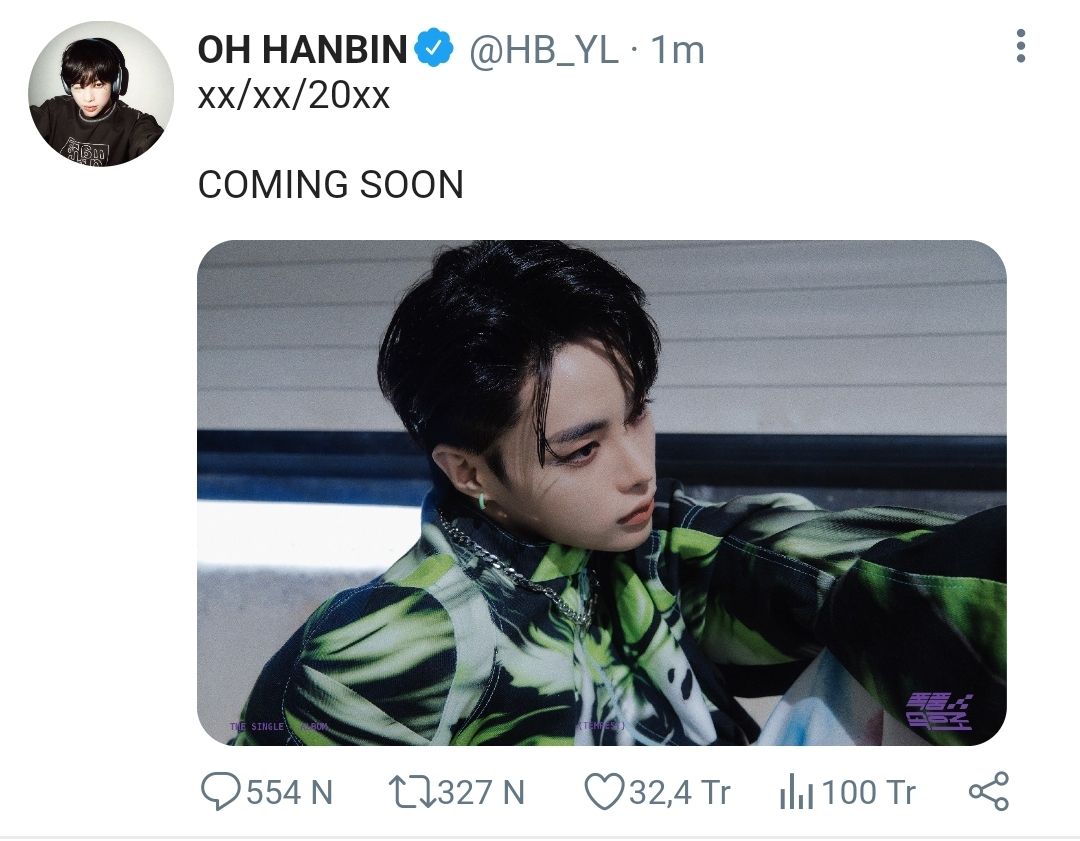Click the COMING SOON tweet text
Screen dimensions: 1080x841
tap(331, 185)
